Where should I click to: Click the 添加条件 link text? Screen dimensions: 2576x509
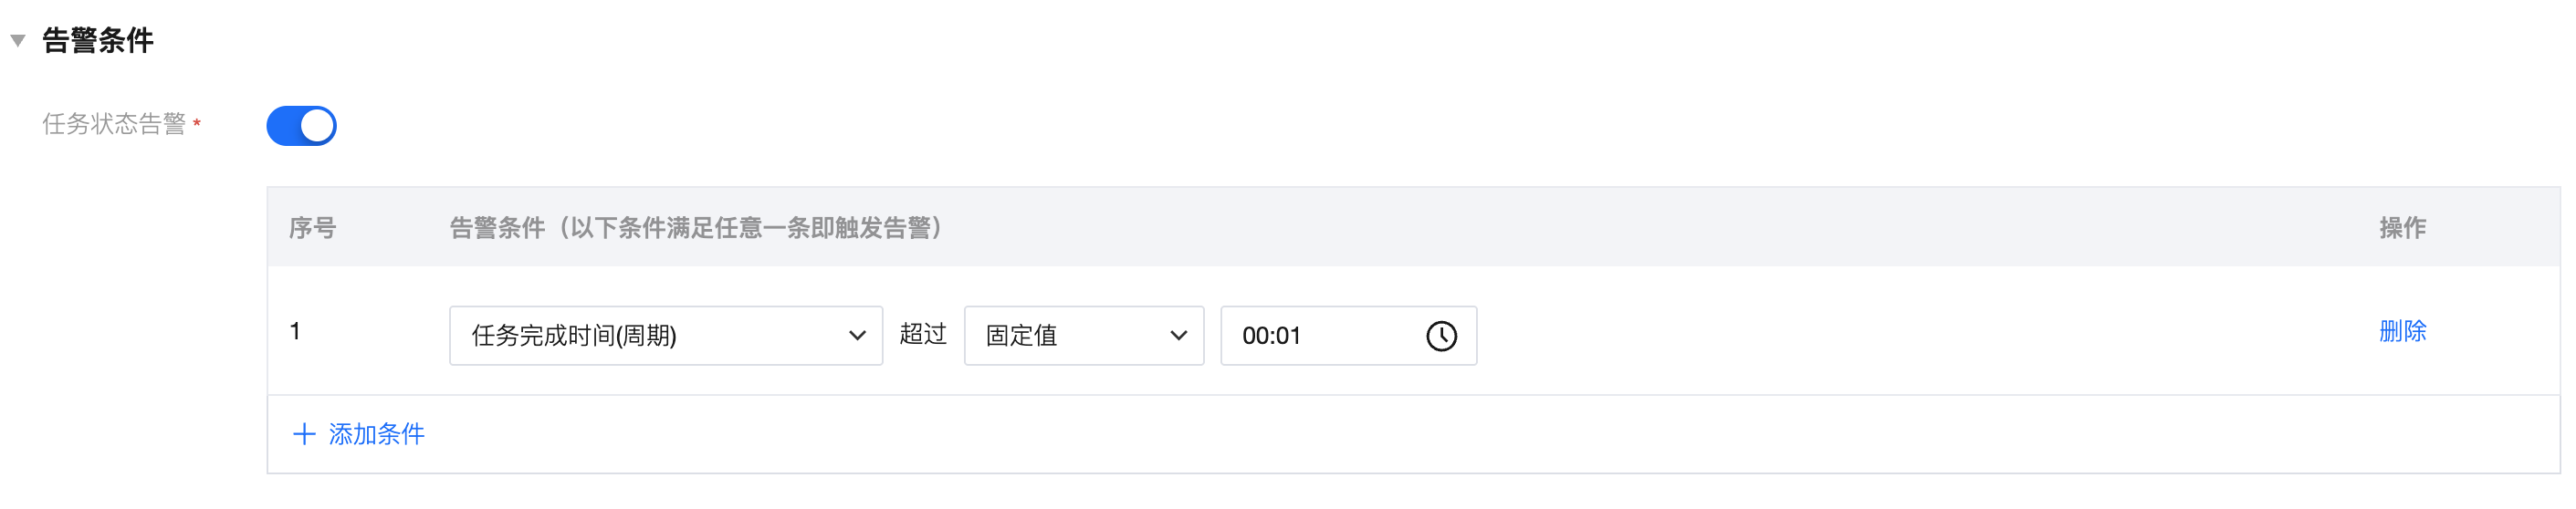(376, 434)
